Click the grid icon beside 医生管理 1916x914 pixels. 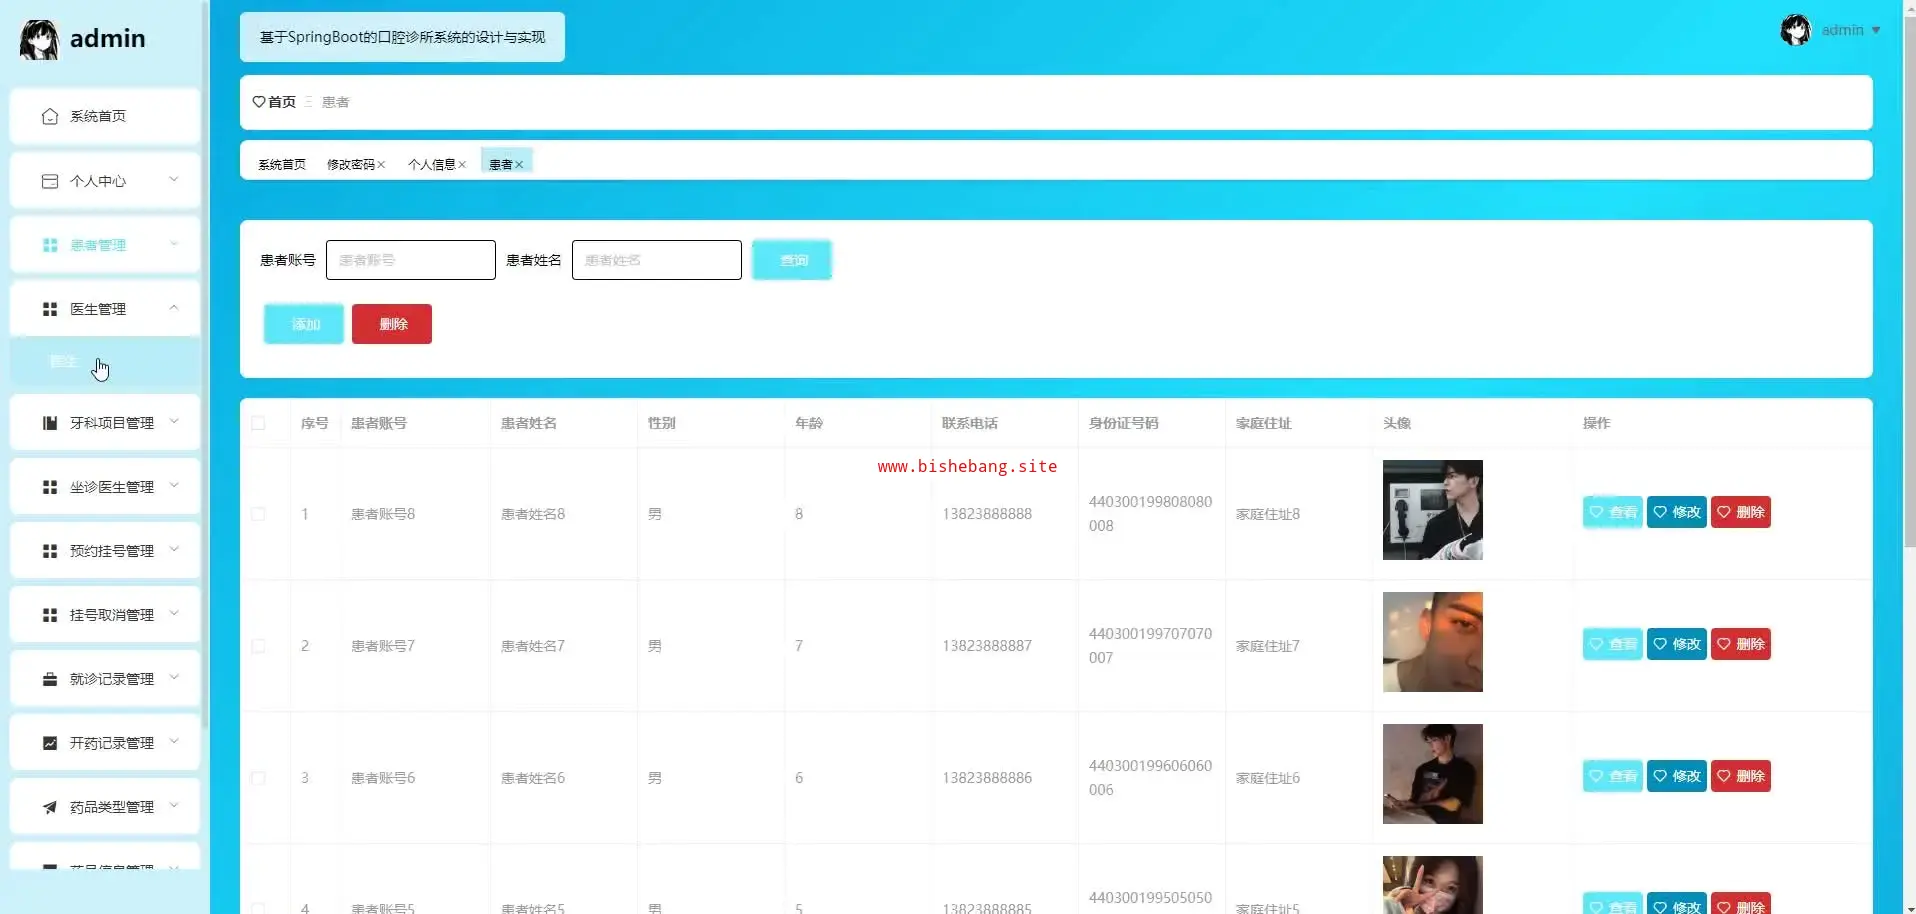[50, 309]
